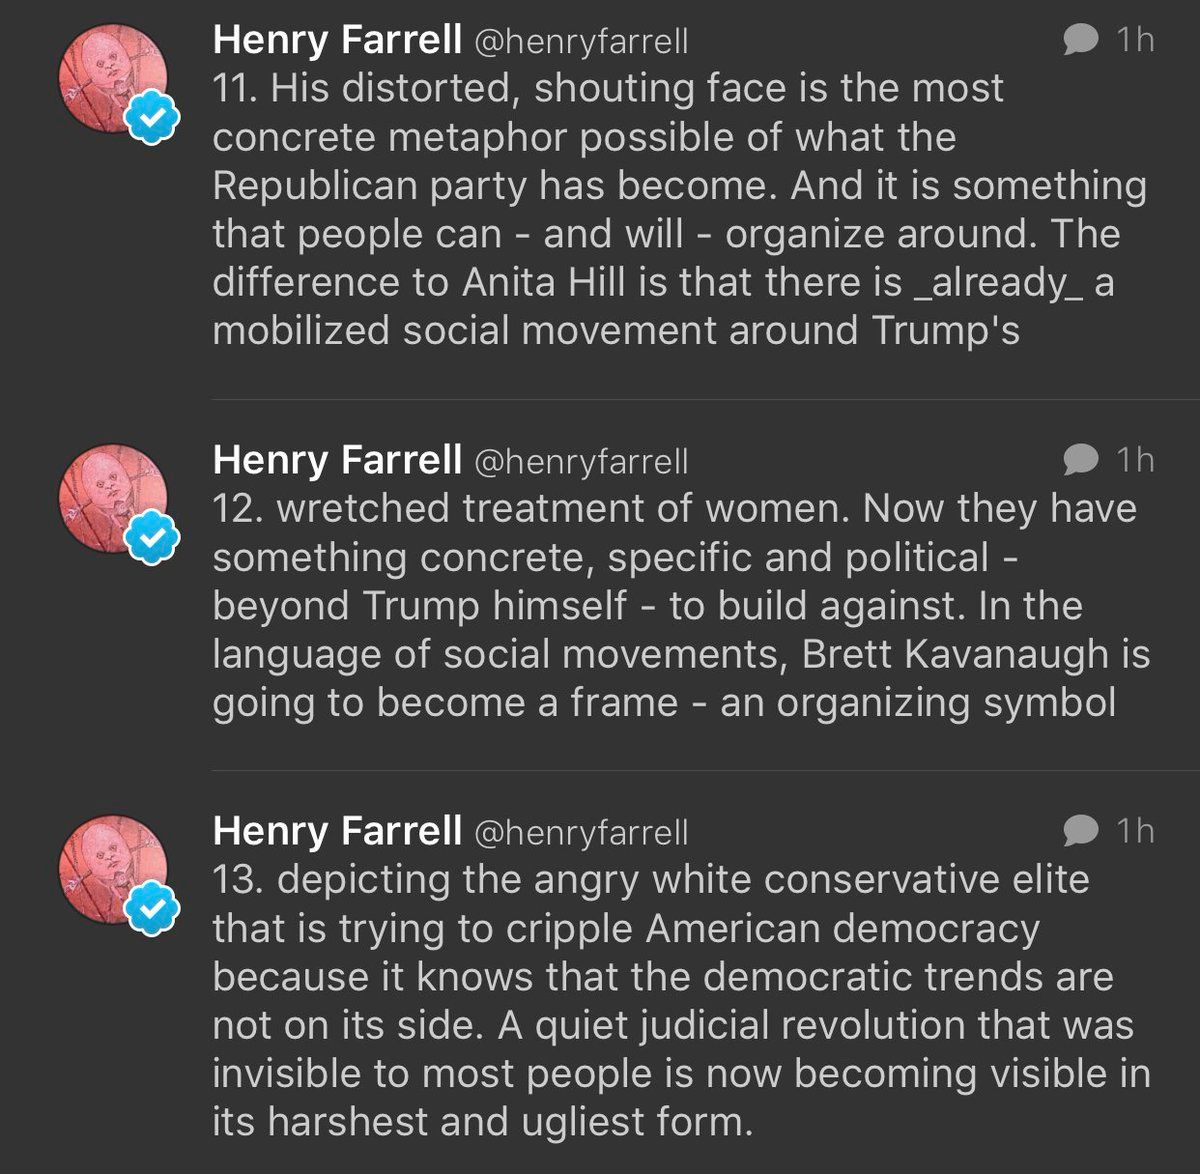
Task: Click the verified badge beside tweet 13
Action: click(x=152, y=911)
